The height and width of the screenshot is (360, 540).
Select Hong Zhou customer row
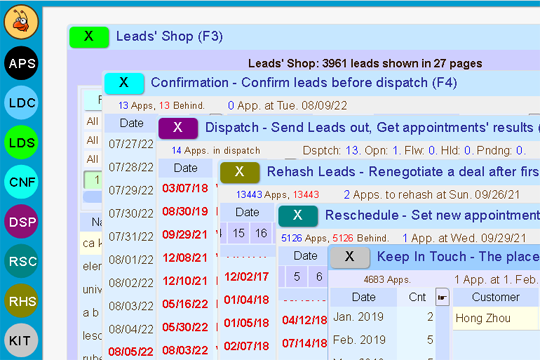pyautogui.click(x=496, y=318)
